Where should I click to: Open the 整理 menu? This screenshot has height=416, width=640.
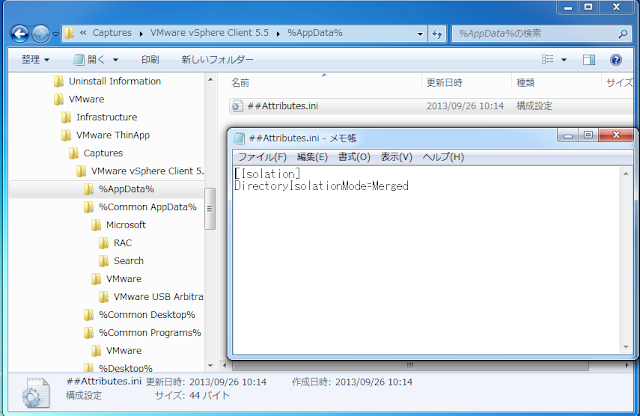(x=35, y=60)
